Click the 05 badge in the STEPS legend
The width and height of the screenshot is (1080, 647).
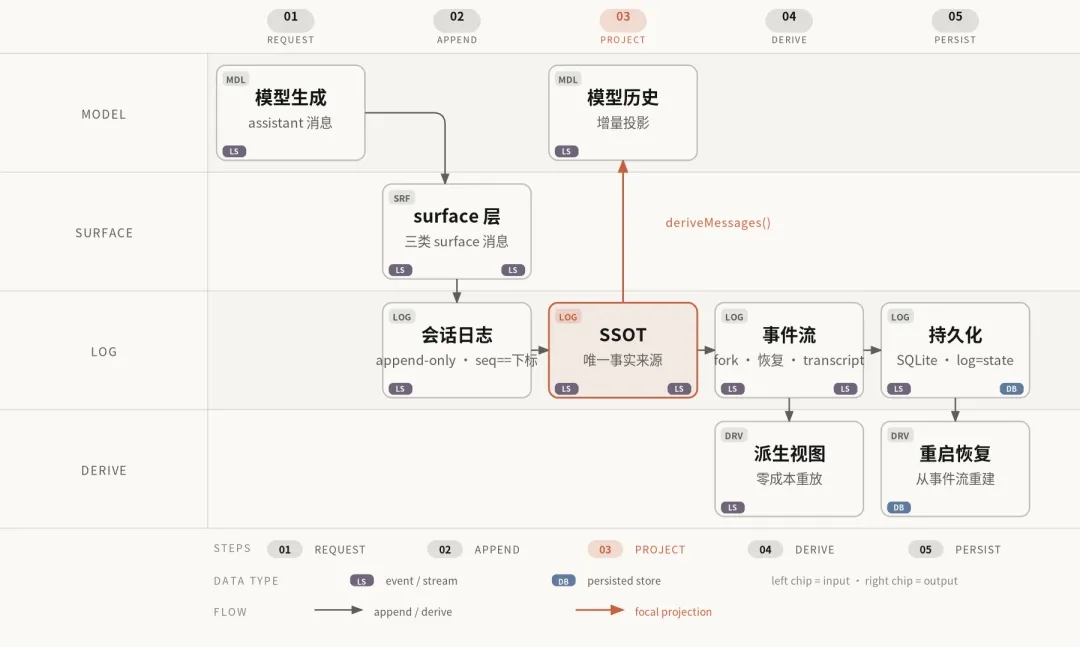coord(925,549)
